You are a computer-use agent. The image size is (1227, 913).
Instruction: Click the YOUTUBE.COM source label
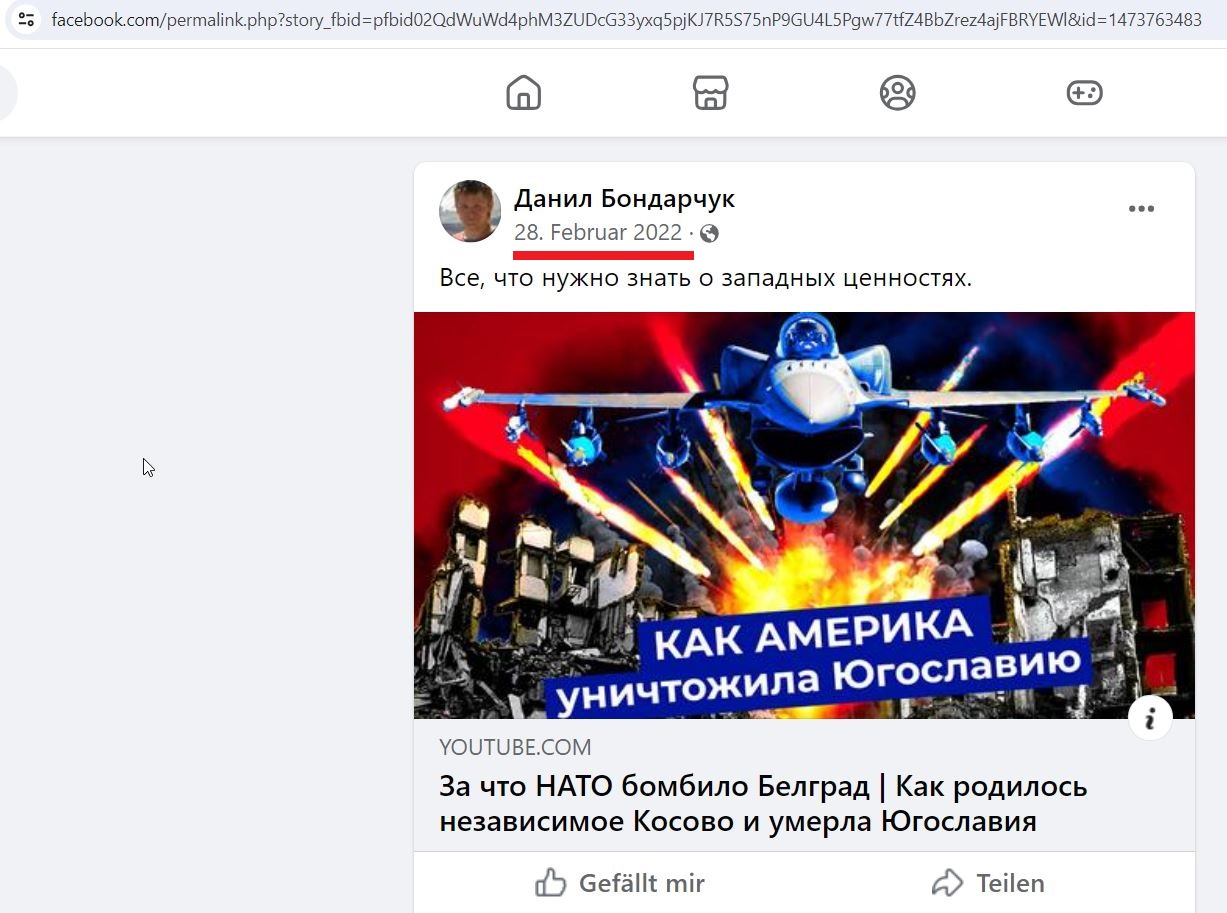click(x=515, y=747)
